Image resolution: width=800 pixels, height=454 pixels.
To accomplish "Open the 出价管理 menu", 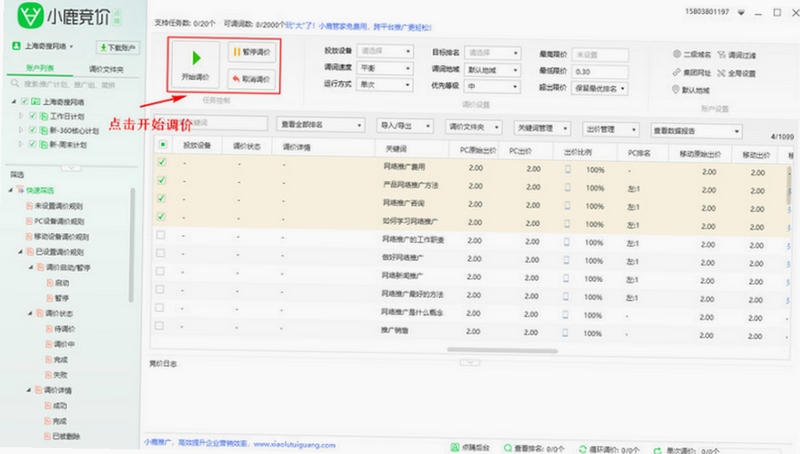I will click(x=611, y=129).
